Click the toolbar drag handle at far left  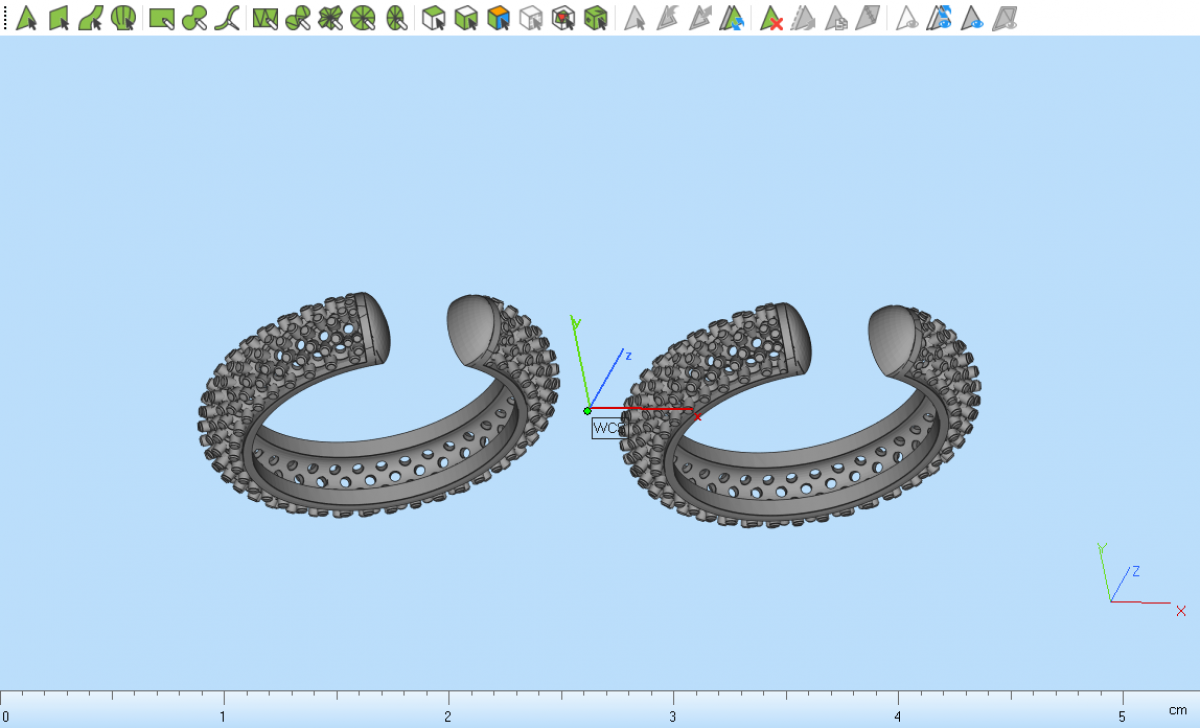[x=5, y=17]
